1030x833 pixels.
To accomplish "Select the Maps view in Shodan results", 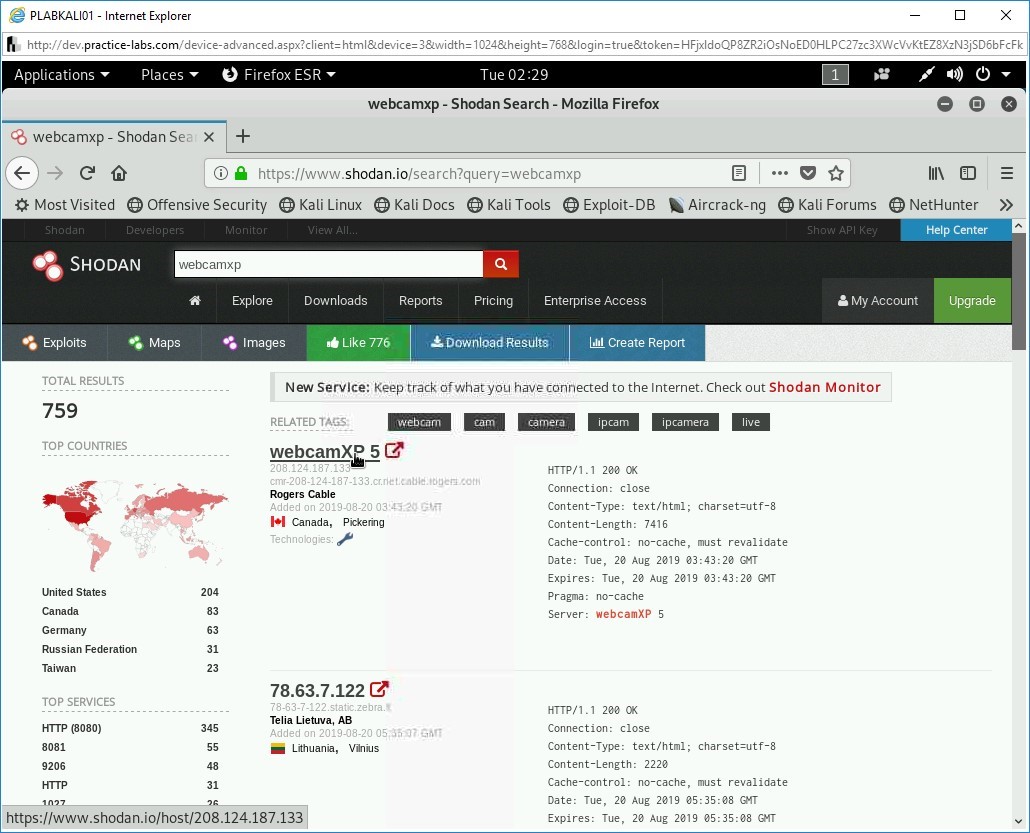I will pyautogui.click(x=153, y=343).
